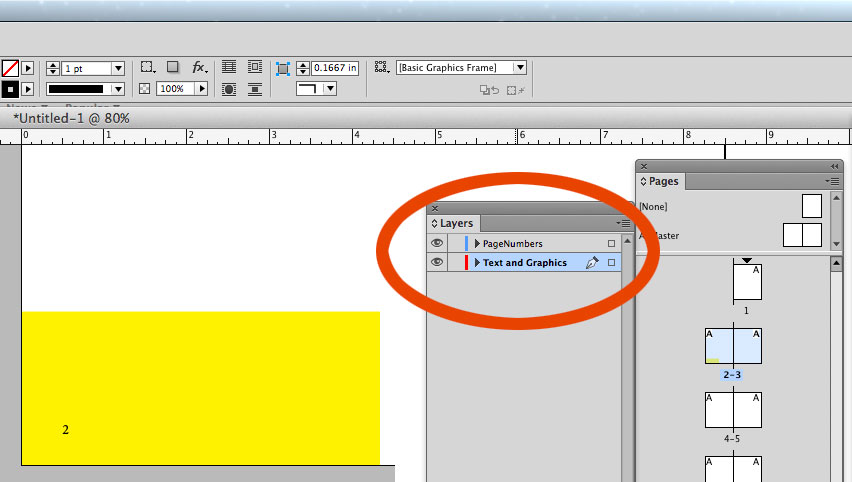Click the [None] master page thumbnail
Screen dimensions: 852x482
click(812, 206)
